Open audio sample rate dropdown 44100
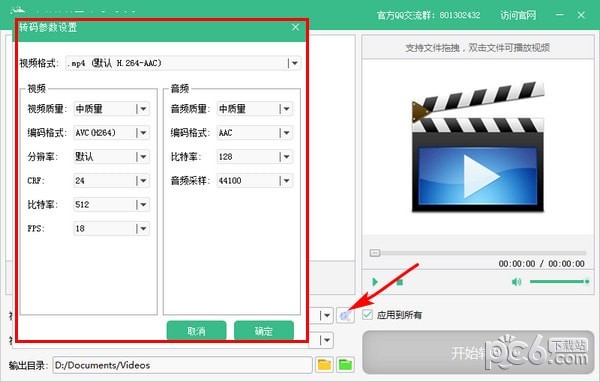The height and width of the screenshot is (382, 600). (255, 181)
